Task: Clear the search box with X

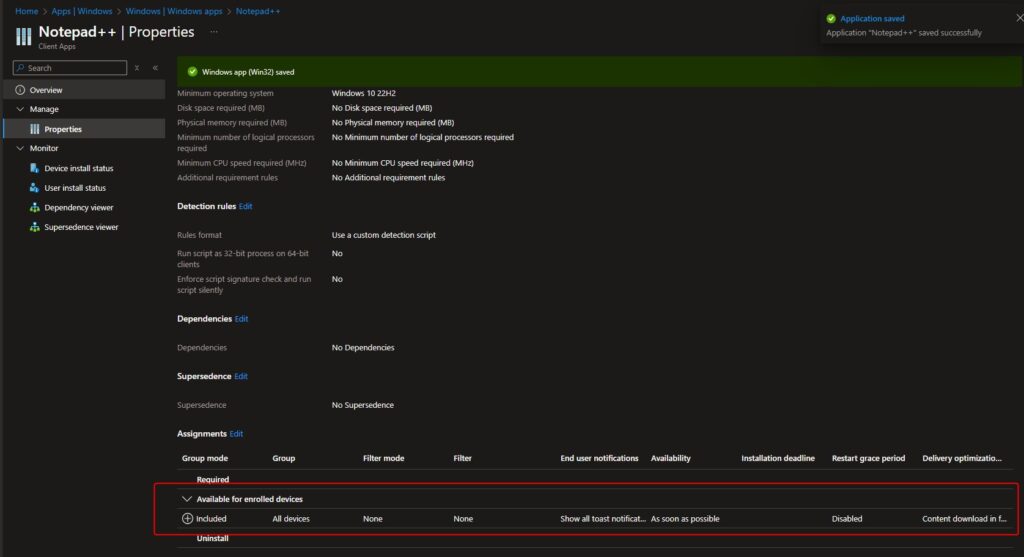Action: pos(136,68)
